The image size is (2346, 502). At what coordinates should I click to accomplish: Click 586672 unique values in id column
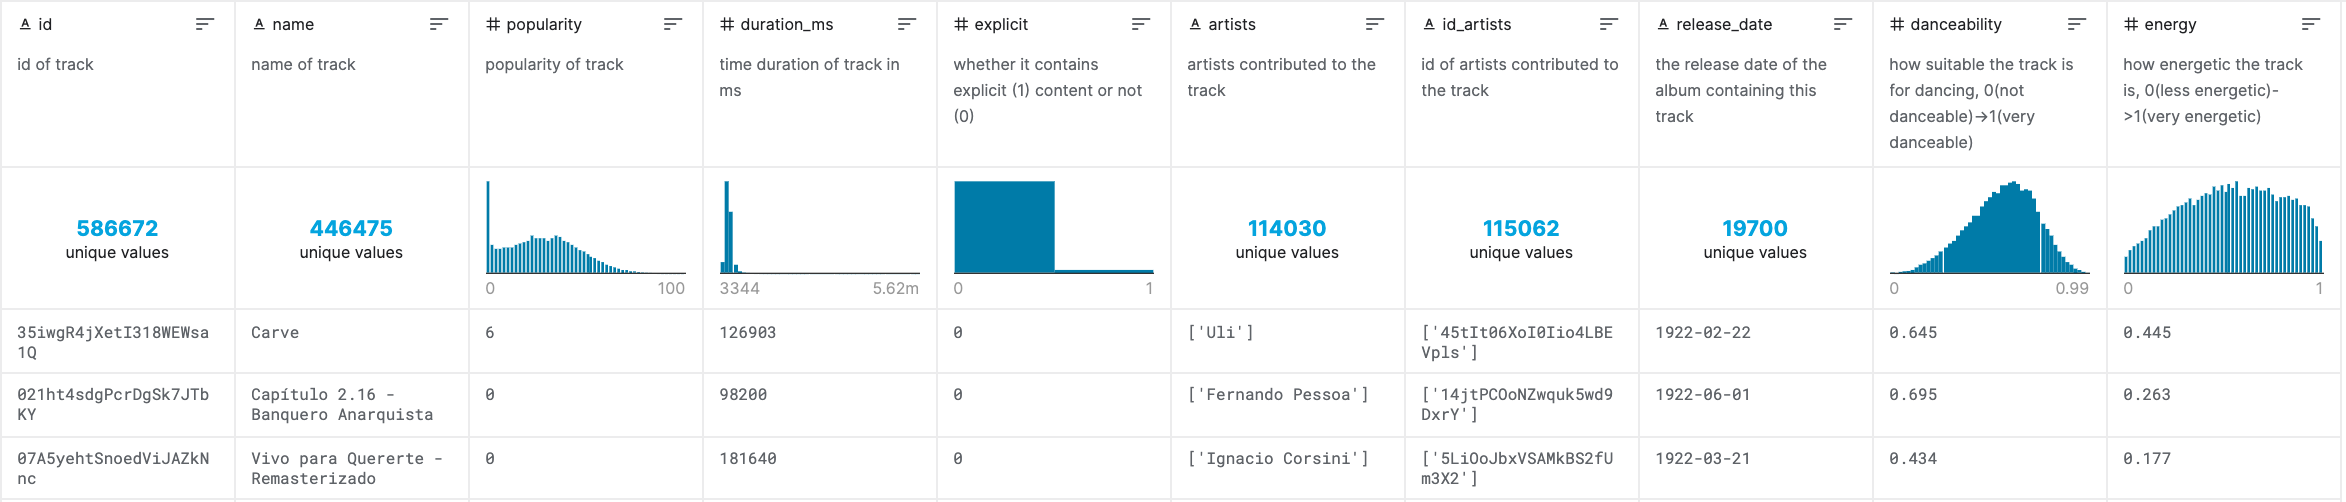coord(117,239)
